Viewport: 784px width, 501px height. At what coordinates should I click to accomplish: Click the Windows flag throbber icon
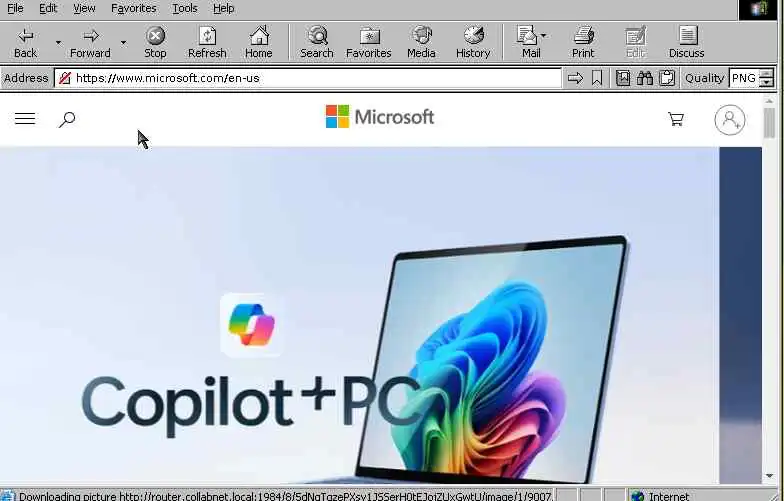[759, 9]
